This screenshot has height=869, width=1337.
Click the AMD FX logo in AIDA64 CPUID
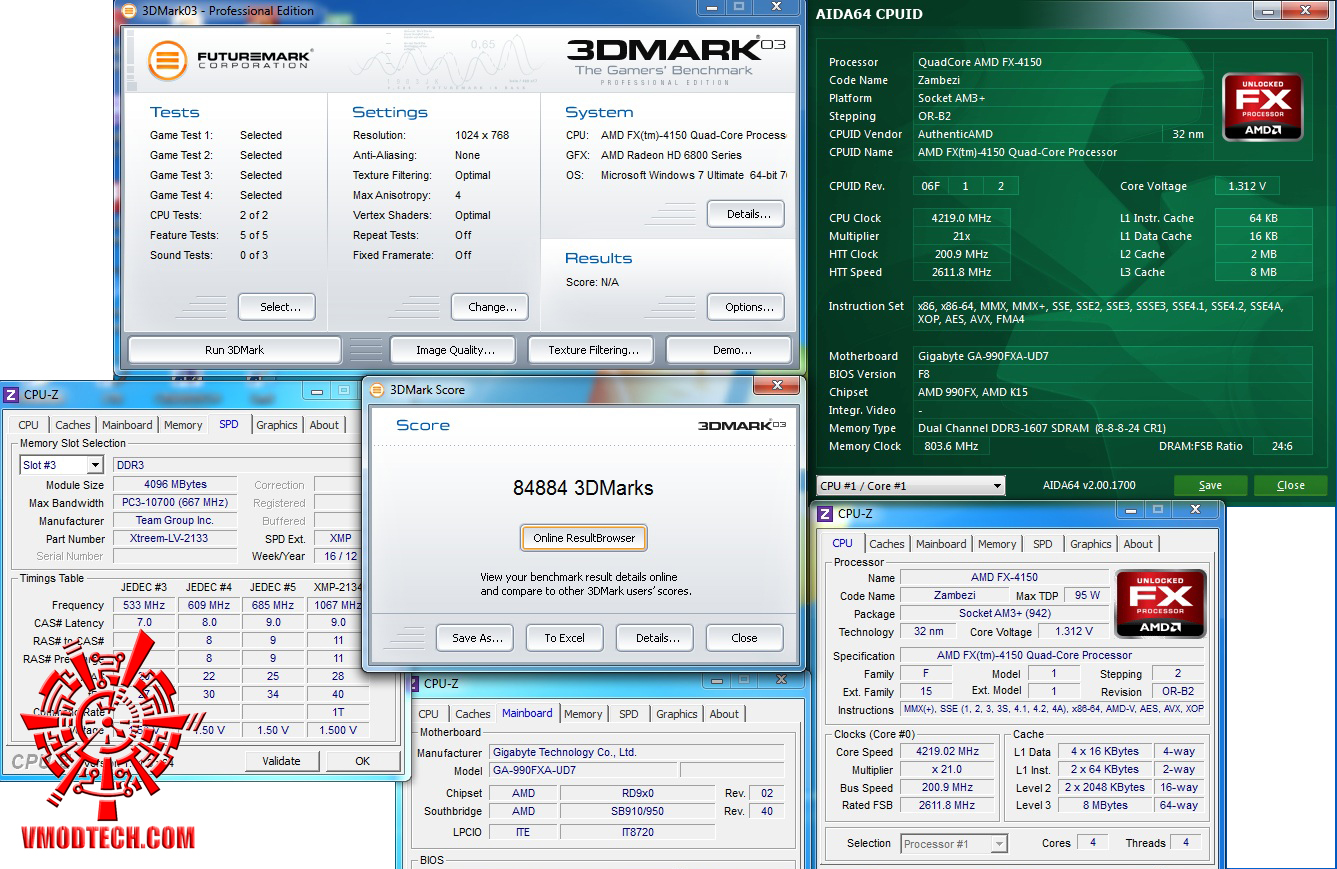pos(1262,107)
